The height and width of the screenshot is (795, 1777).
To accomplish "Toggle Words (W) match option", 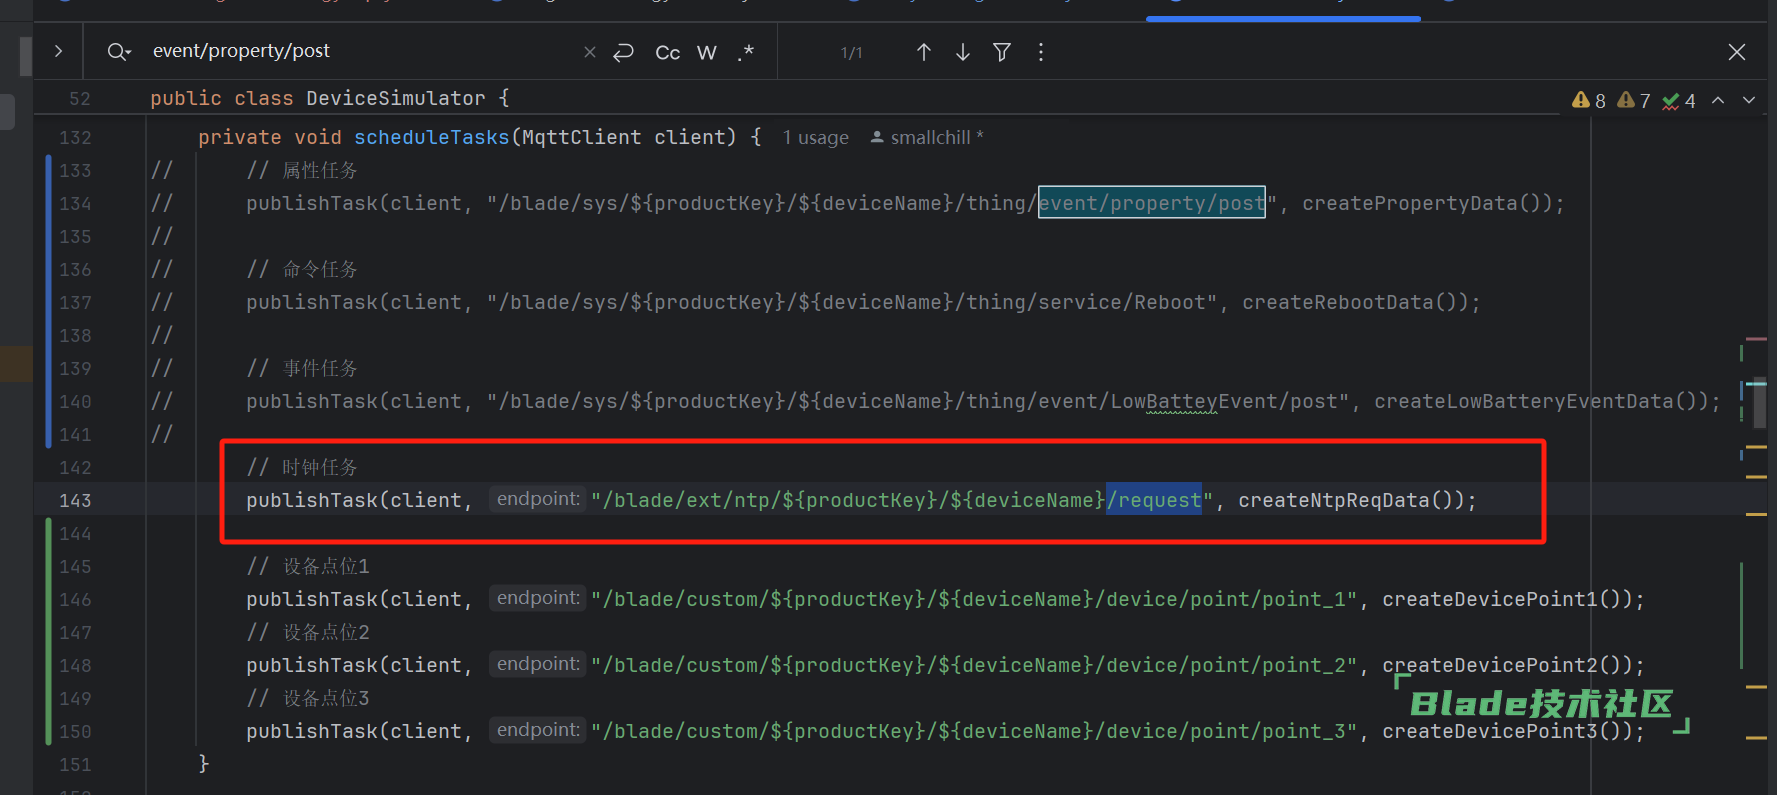I will point(707,52).
